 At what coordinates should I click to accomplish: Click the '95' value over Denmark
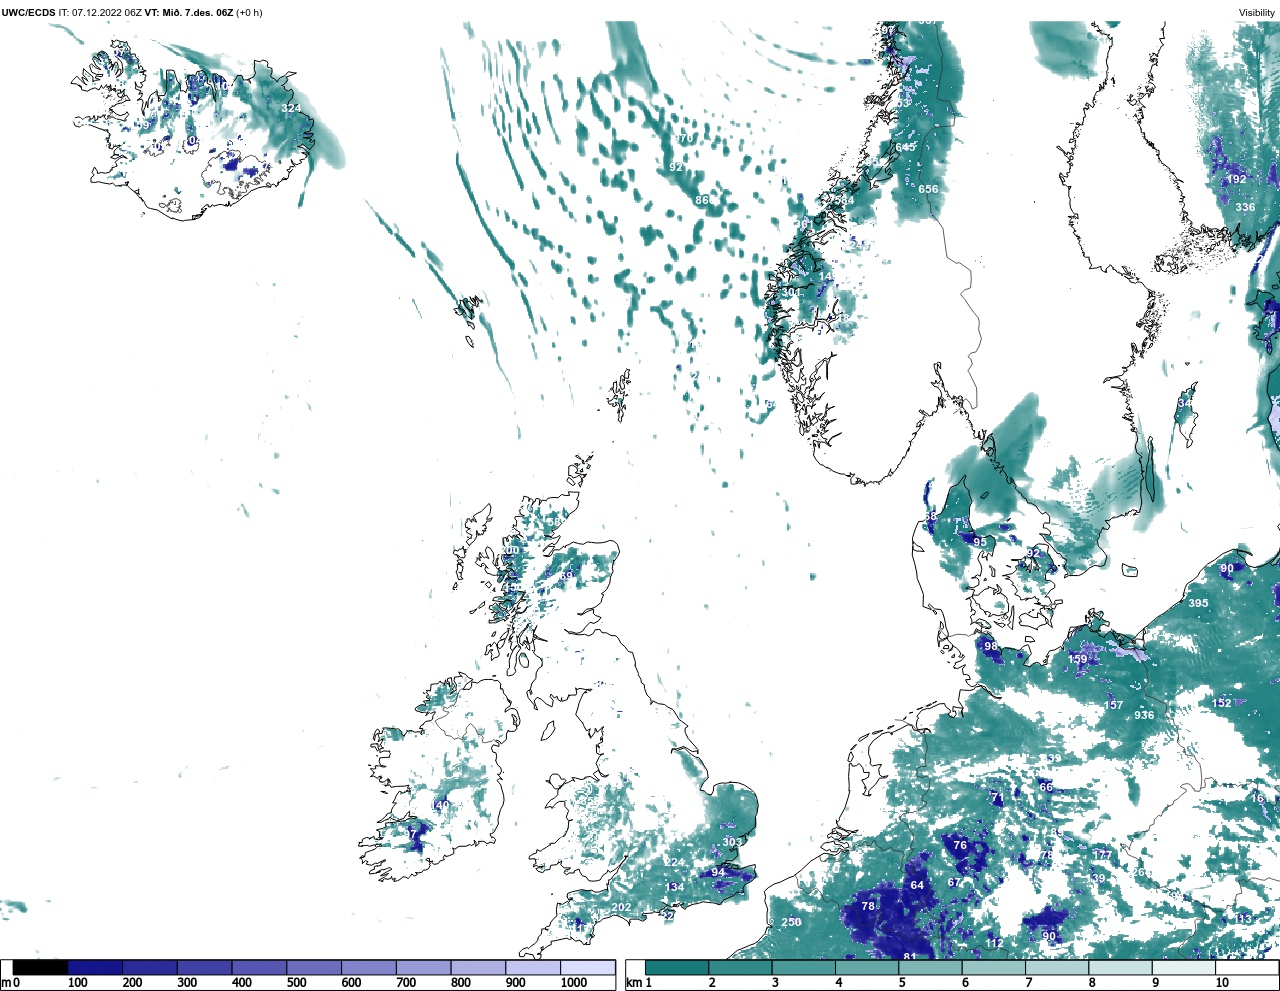(980, 542)
